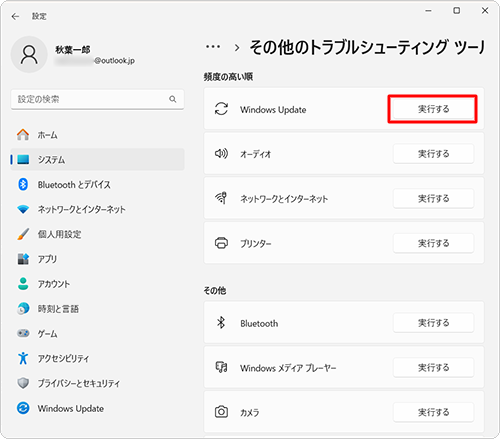500x439 pixels.
Task: Open the user profile avatar
Action: (29, 55)
